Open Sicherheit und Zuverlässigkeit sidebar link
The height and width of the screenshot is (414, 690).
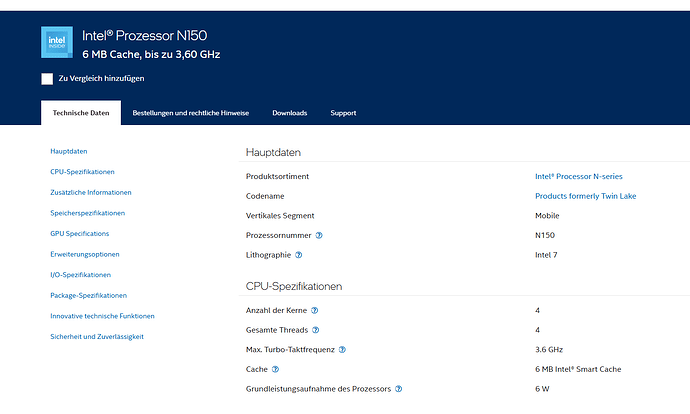click(97, 336)
